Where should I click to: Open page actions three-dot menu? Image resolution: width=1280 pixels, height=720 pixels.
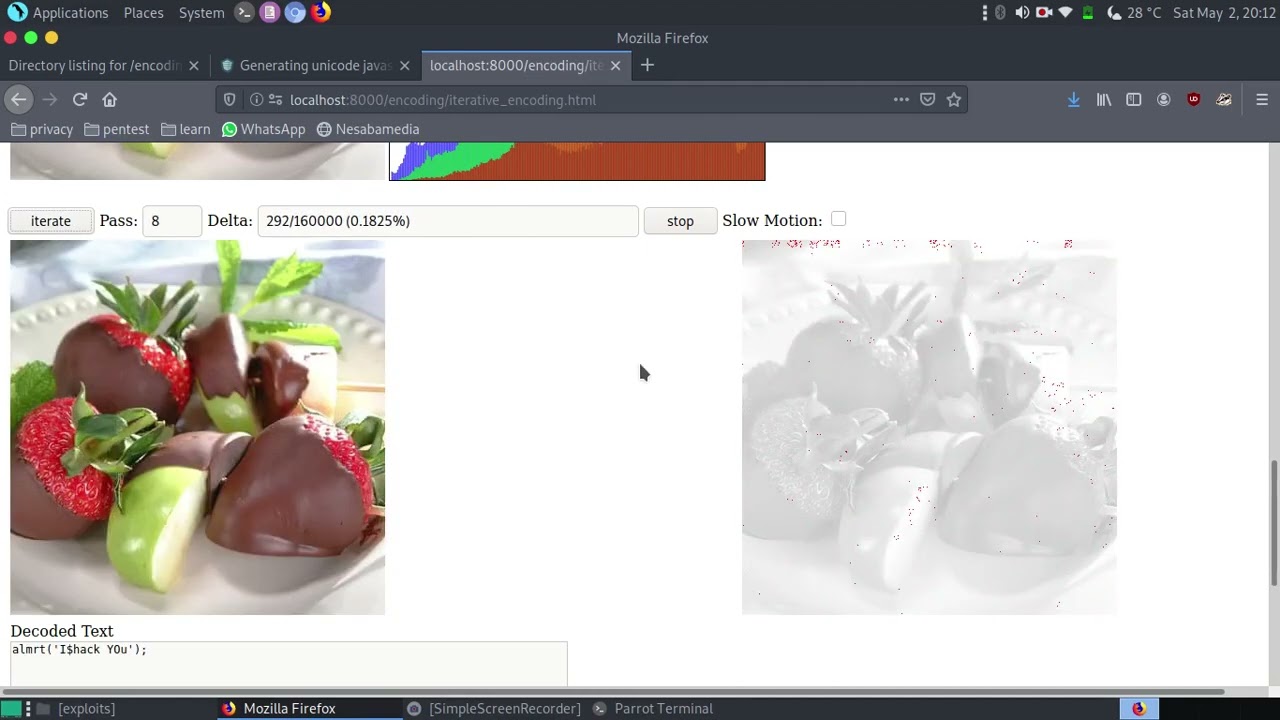coord(901,99)
